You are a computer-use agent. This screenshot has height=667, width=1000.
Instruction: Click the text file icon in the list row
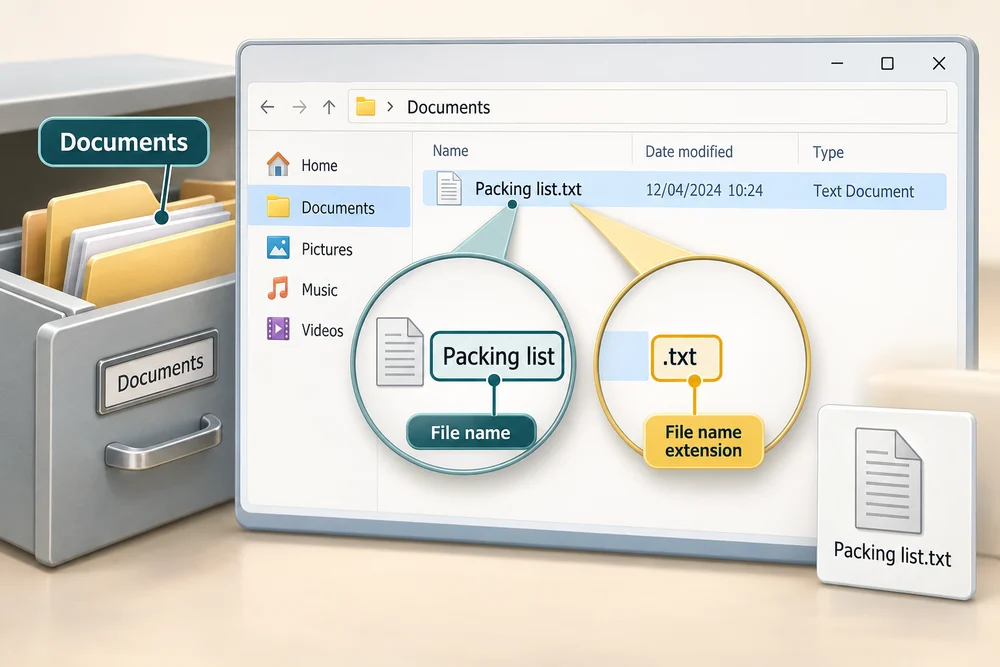[449, 189]
